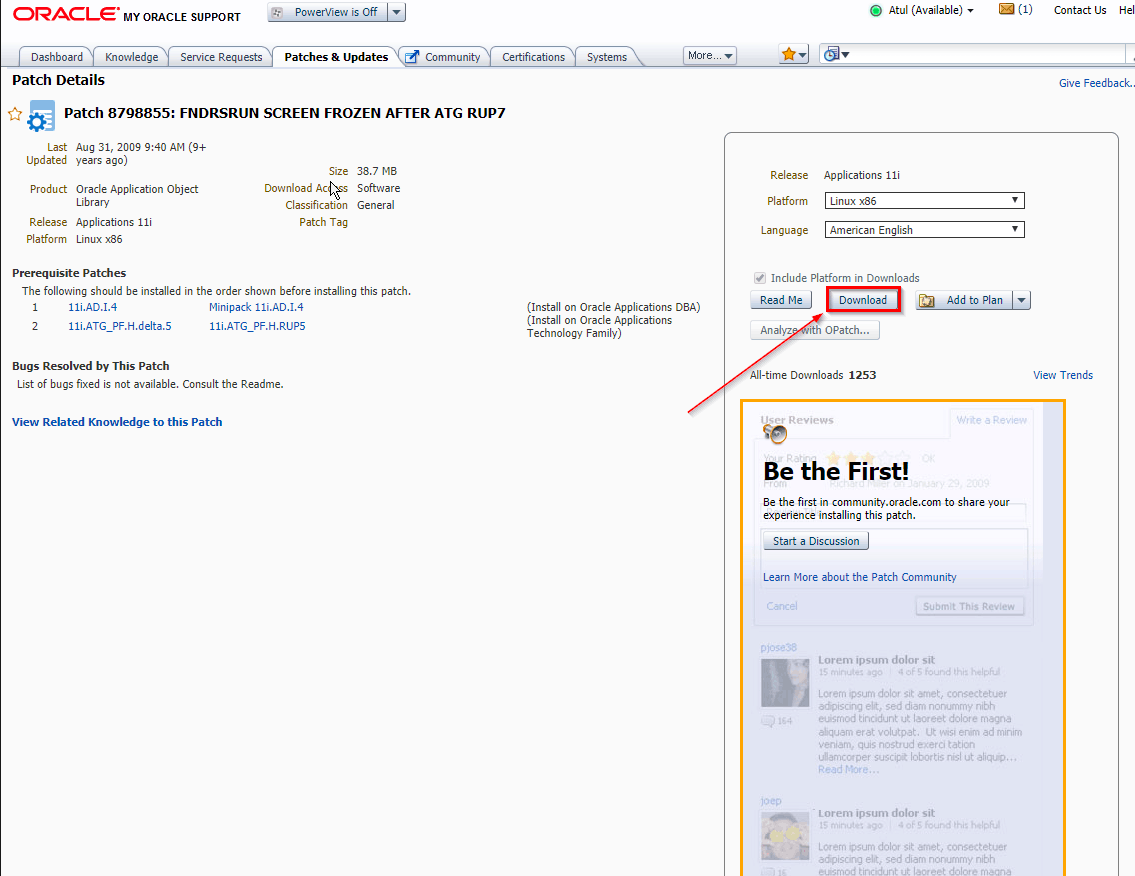This screenshot has height=876, width=1135.
Task: Click the Give Feedback link
Action: pyautogui.click(x=1096, y=83)
